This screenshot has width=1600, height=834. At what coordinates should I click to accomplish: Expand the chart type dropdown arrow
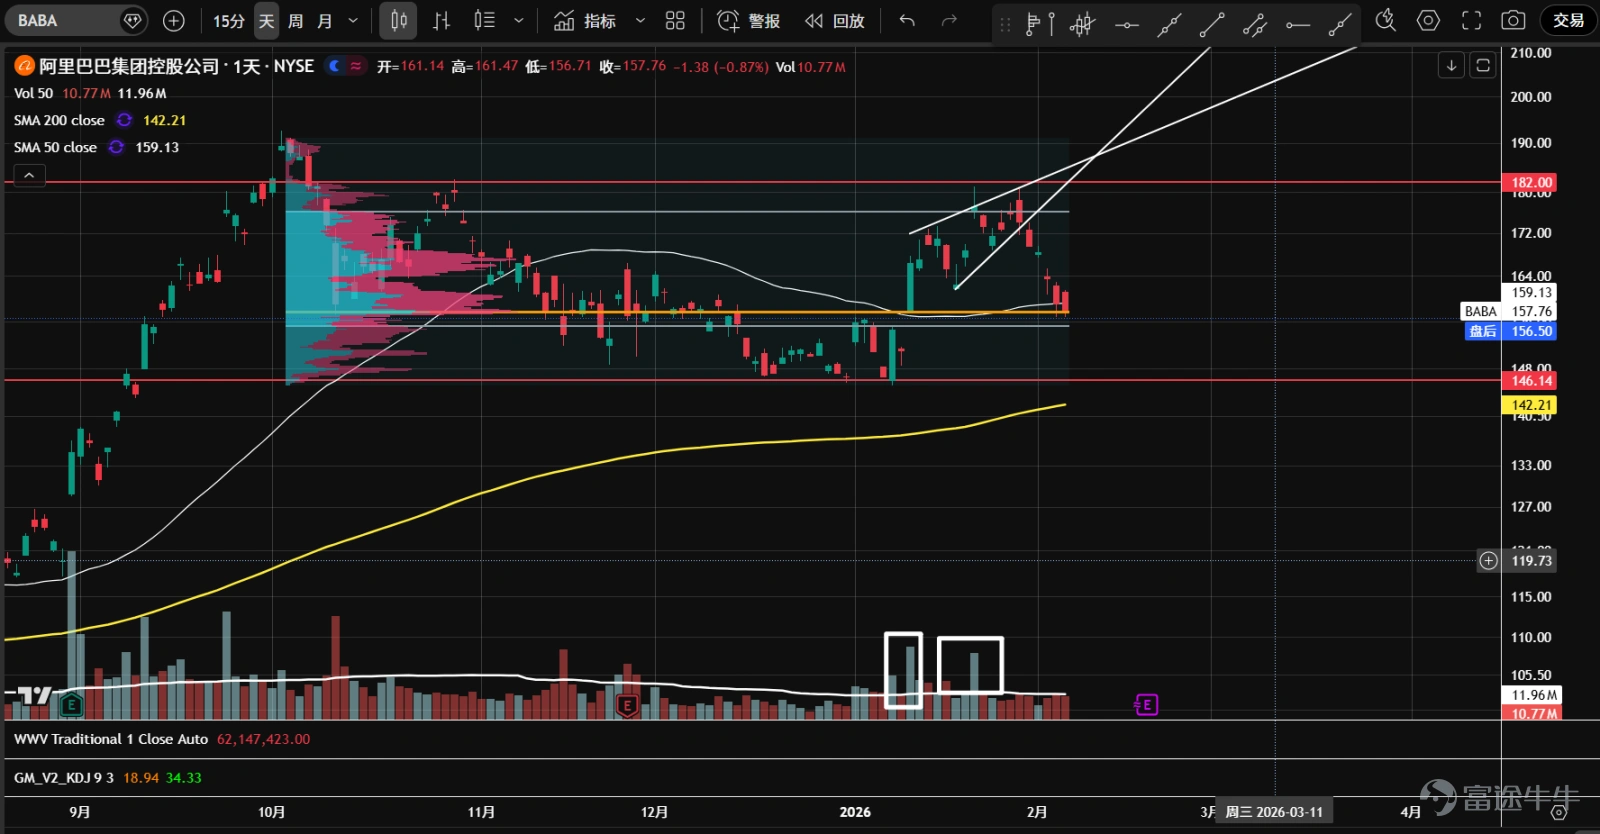click(x=518, y=20)
